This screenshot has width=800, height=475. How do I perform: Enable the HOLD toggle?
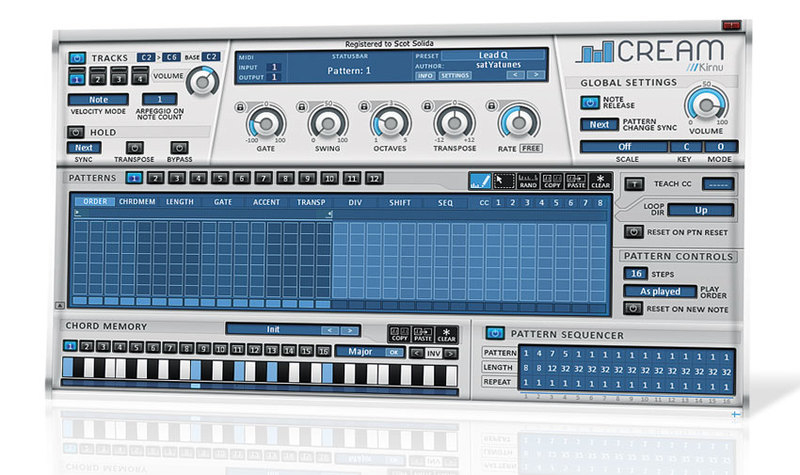pyautogui.click(x=77, y=131)
